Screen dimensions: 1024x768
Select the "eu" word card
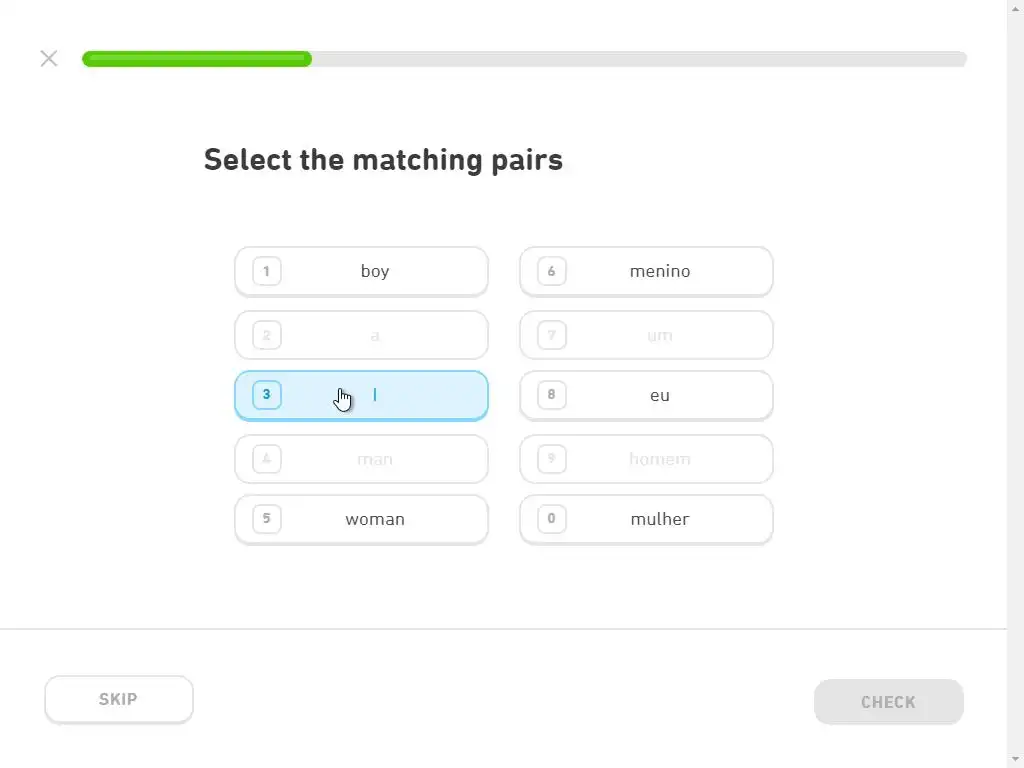coord(646,395)
